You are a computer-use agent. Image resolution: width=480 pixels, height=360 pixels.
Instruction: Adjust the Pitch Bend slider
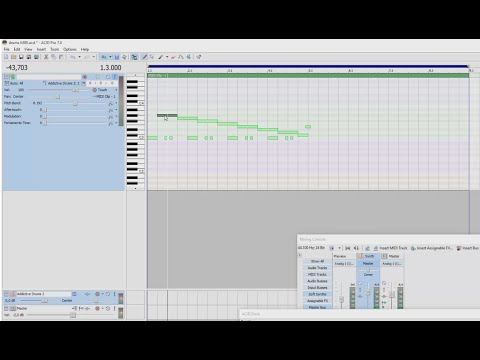[75, 103]
